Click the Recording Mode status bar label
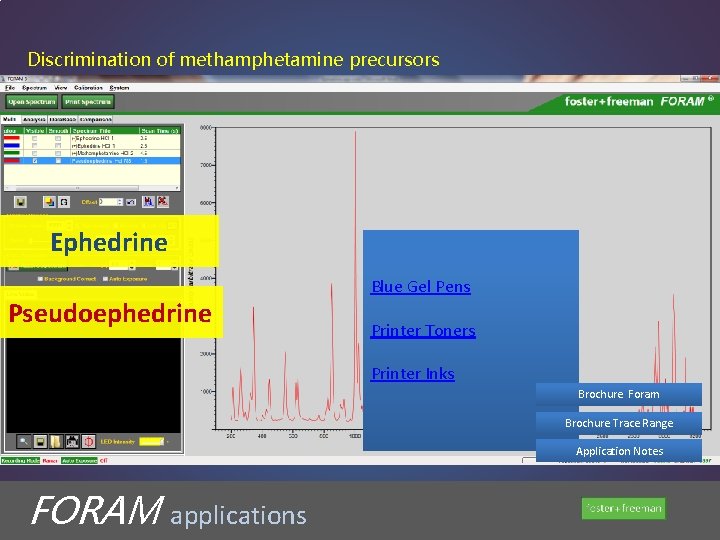Screen dimensions: 720x540 point(20,460)
